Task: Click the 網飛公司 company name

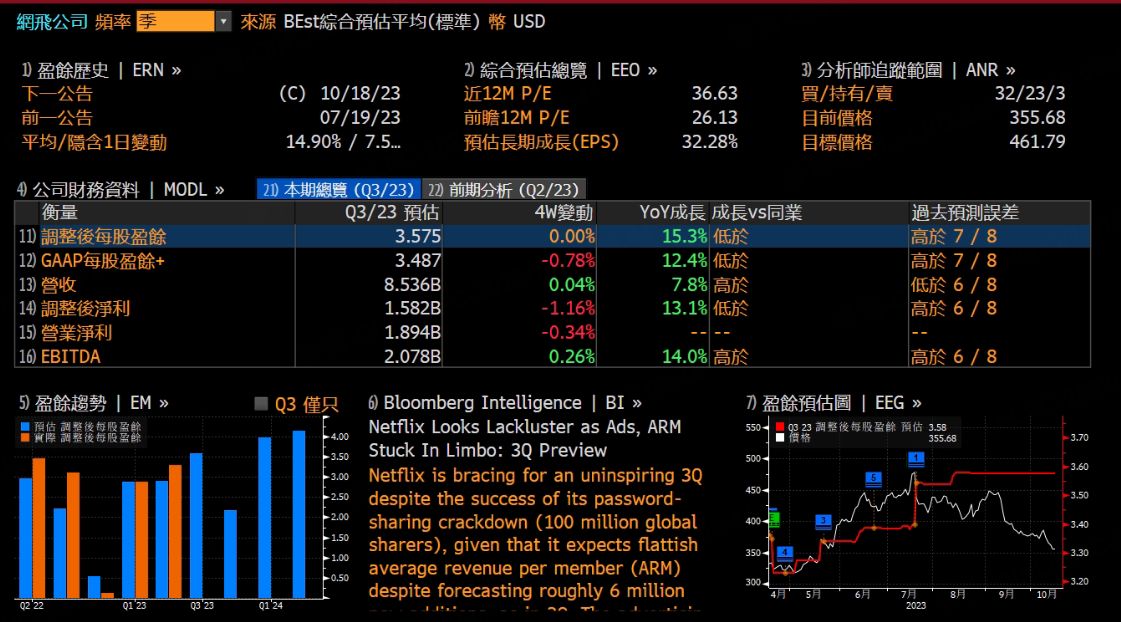Action: (x=51, y=21)
